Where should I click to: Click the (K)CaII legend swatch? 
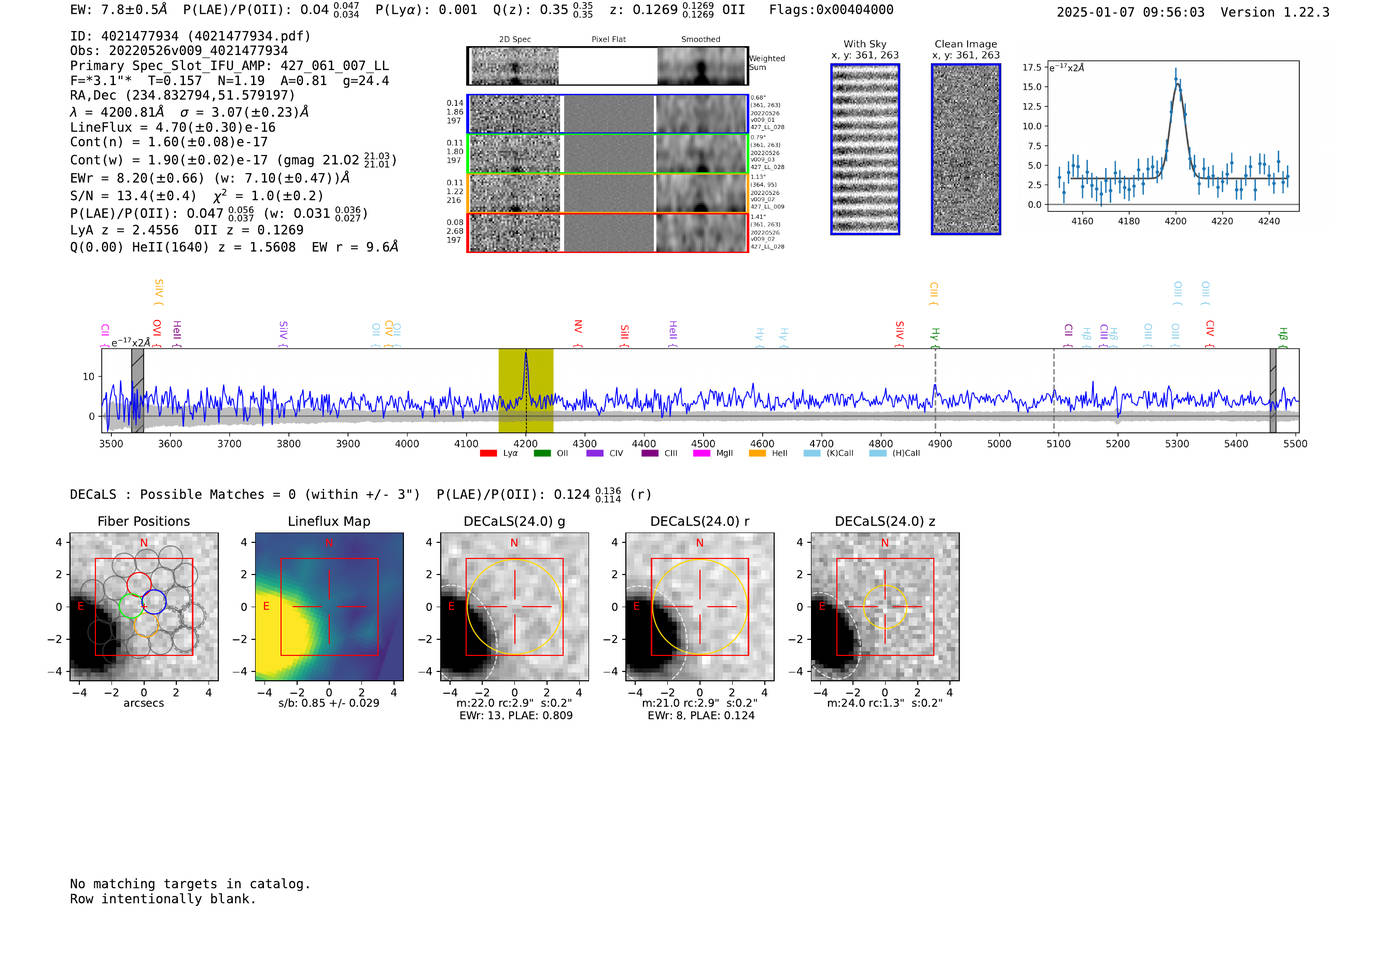(812, 453)
